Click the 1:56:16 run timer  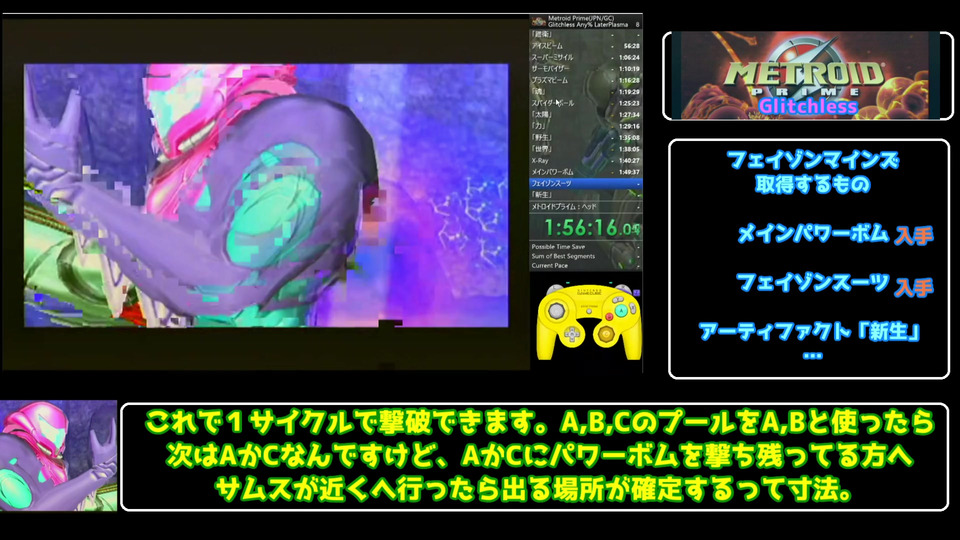(x=591, y=228)
